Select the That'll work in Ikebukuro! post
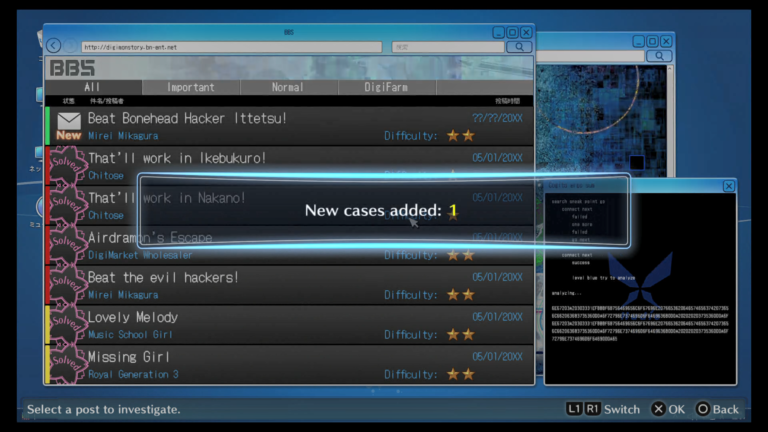This screenshot has height=432, width=768. pos(177,158)
